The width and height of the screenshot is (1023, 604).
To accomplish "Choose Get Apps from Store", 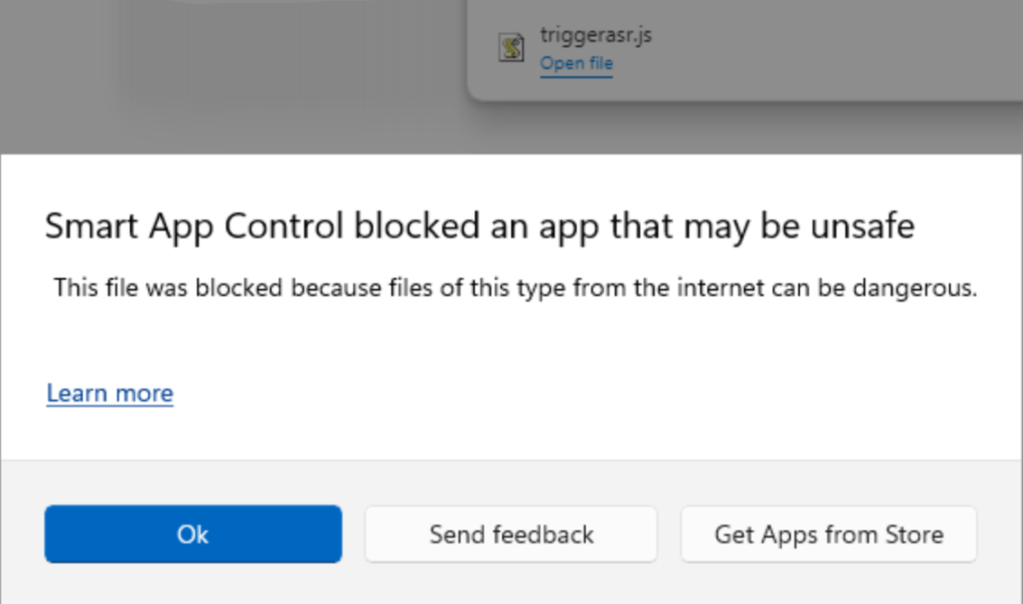I will tap(828, 534).
